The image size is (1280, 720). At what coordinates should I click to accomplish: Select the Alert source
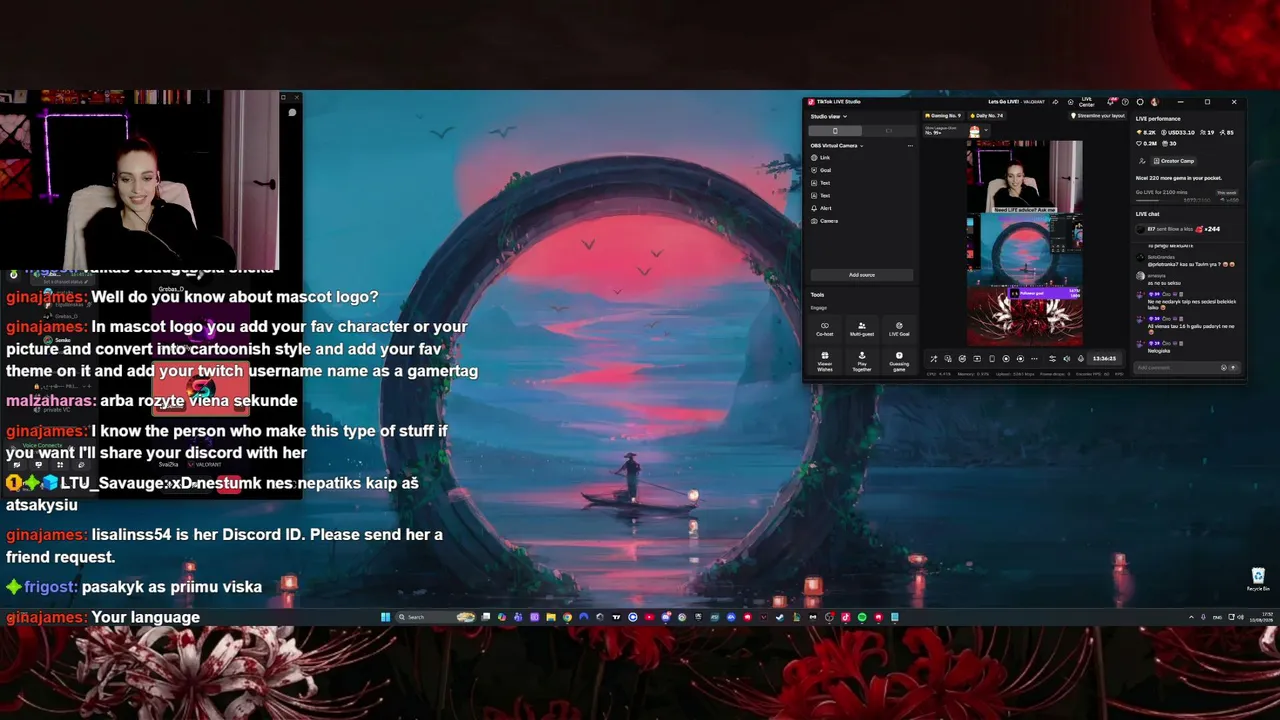(821, 208)
